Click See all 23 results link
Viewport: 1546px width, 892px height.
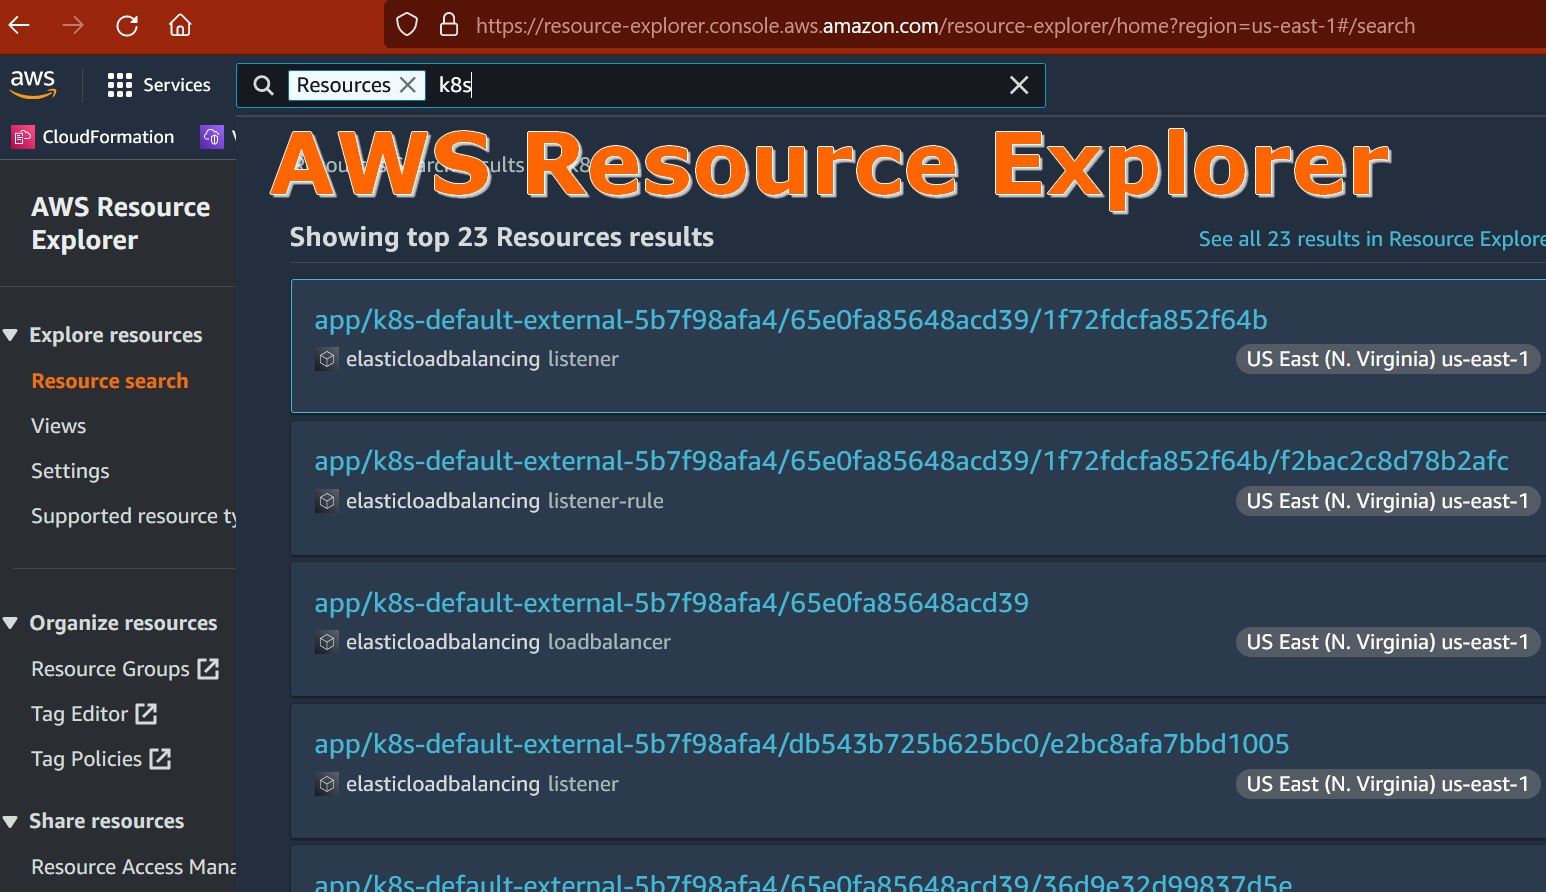click(1372, 239)
